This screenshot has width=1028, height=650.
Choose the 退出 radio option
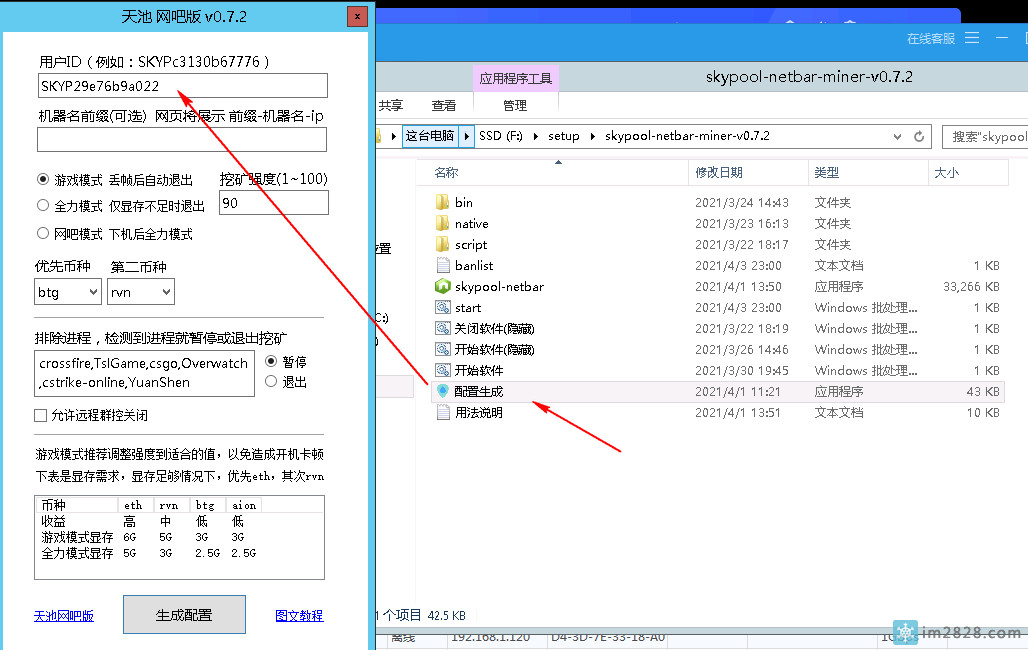coord(271,381)
